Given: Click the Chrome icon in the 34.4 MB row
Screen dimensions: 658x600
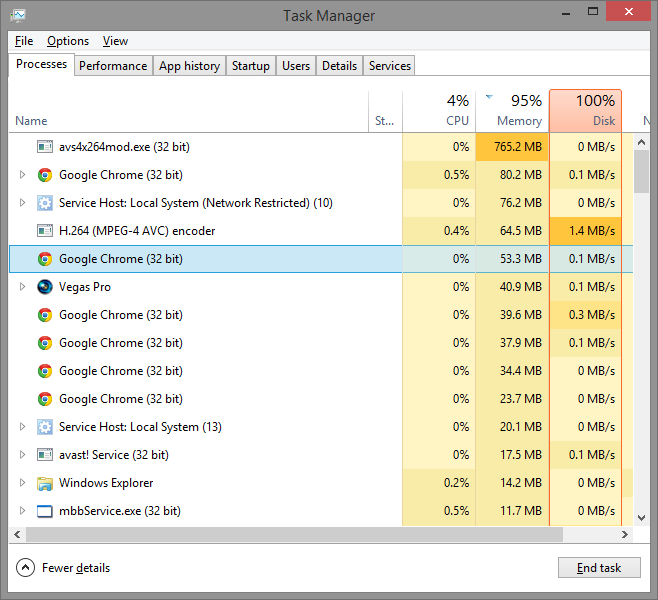Looking at the screenshot, I should click(x=44, y=371).
